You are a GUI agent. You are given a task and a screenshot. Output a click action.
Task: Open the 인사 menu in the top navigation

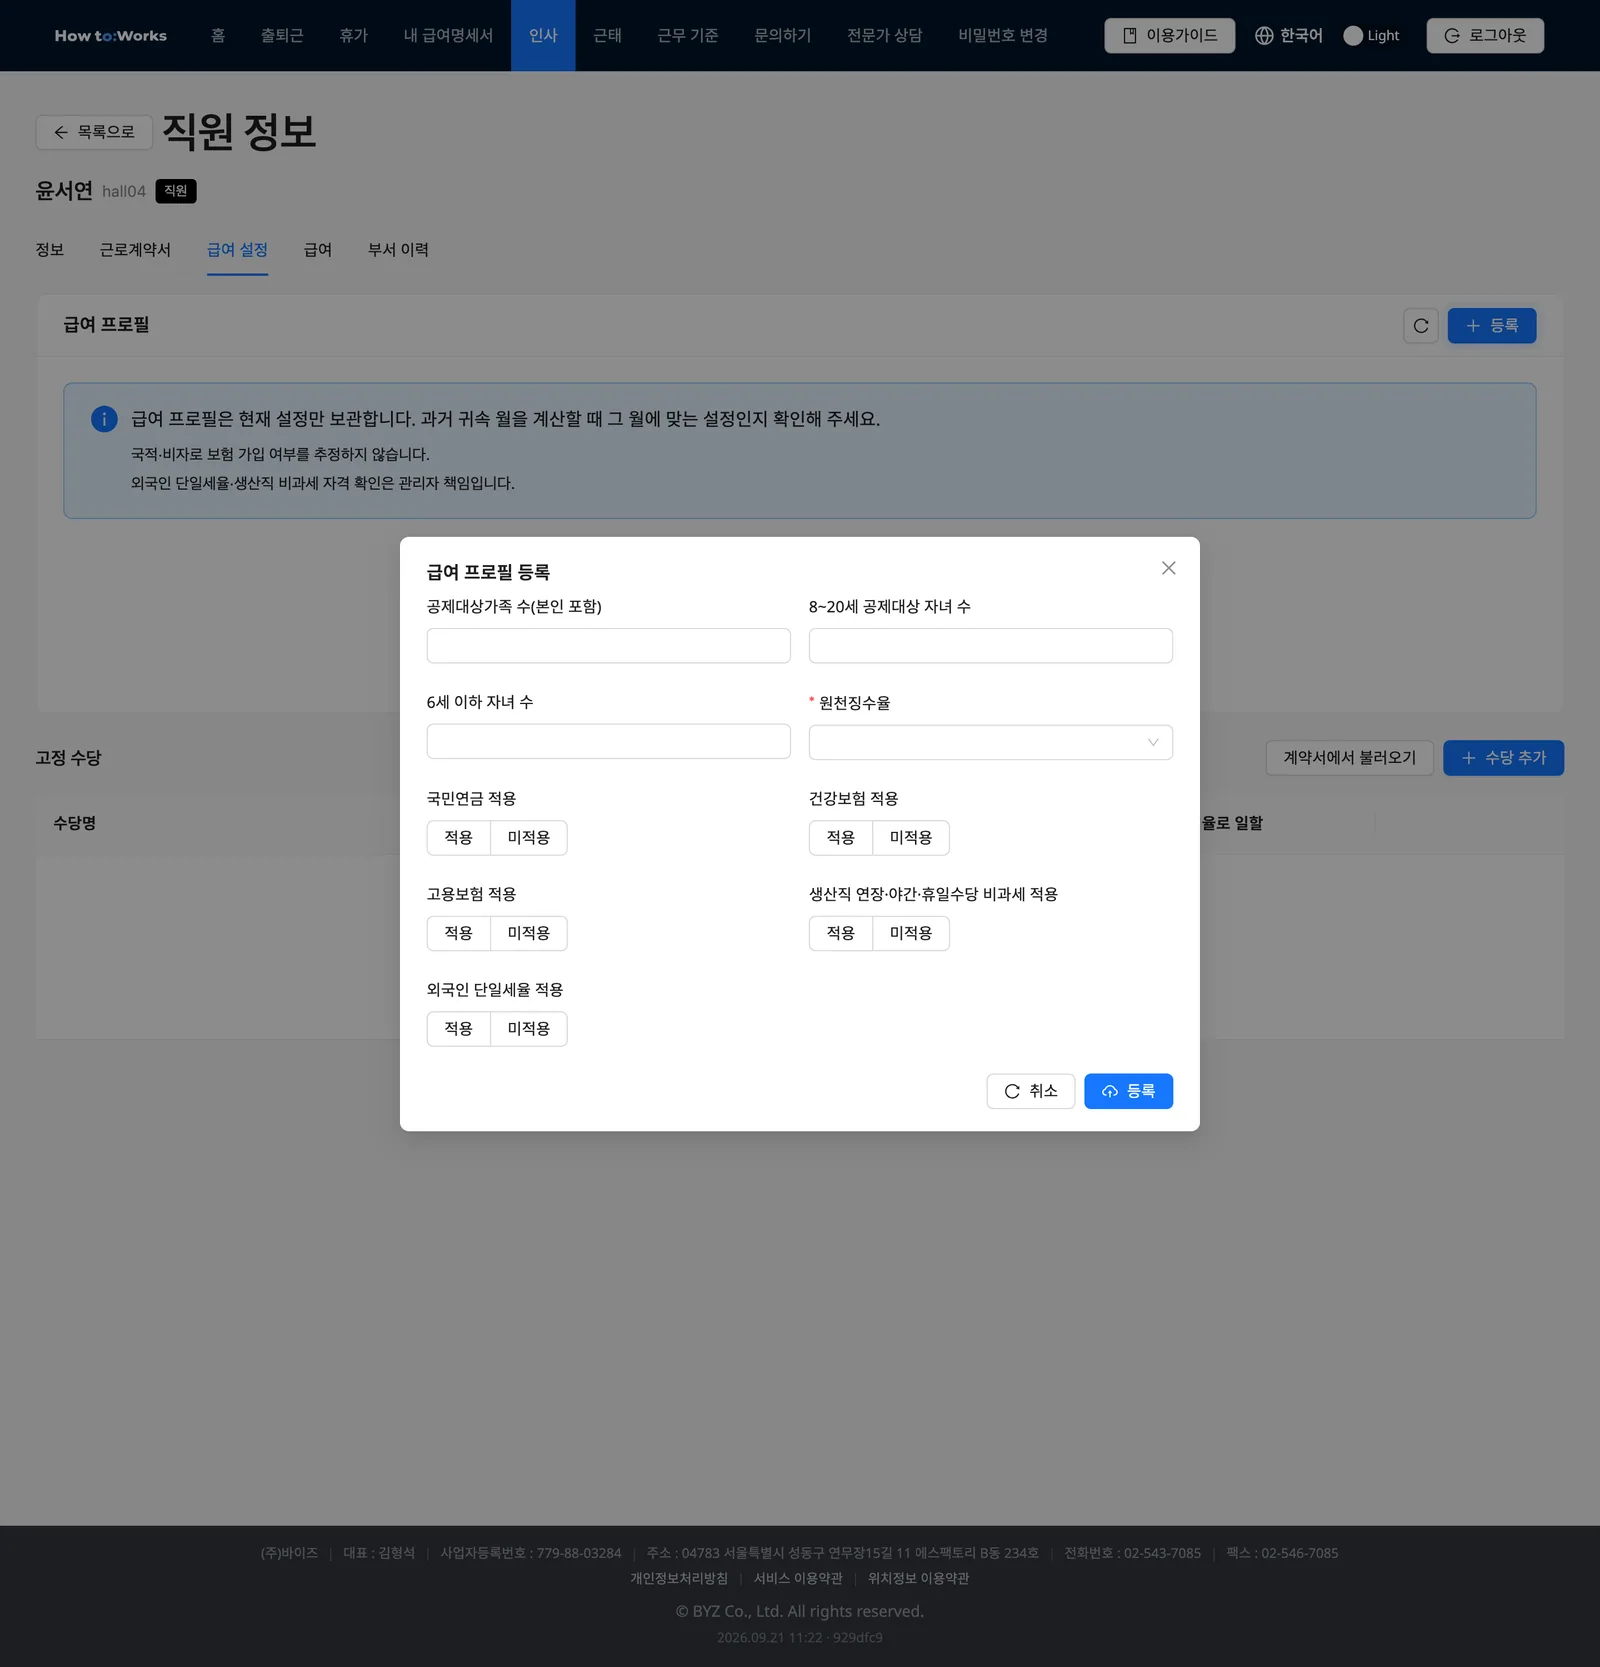coord(543,36)
